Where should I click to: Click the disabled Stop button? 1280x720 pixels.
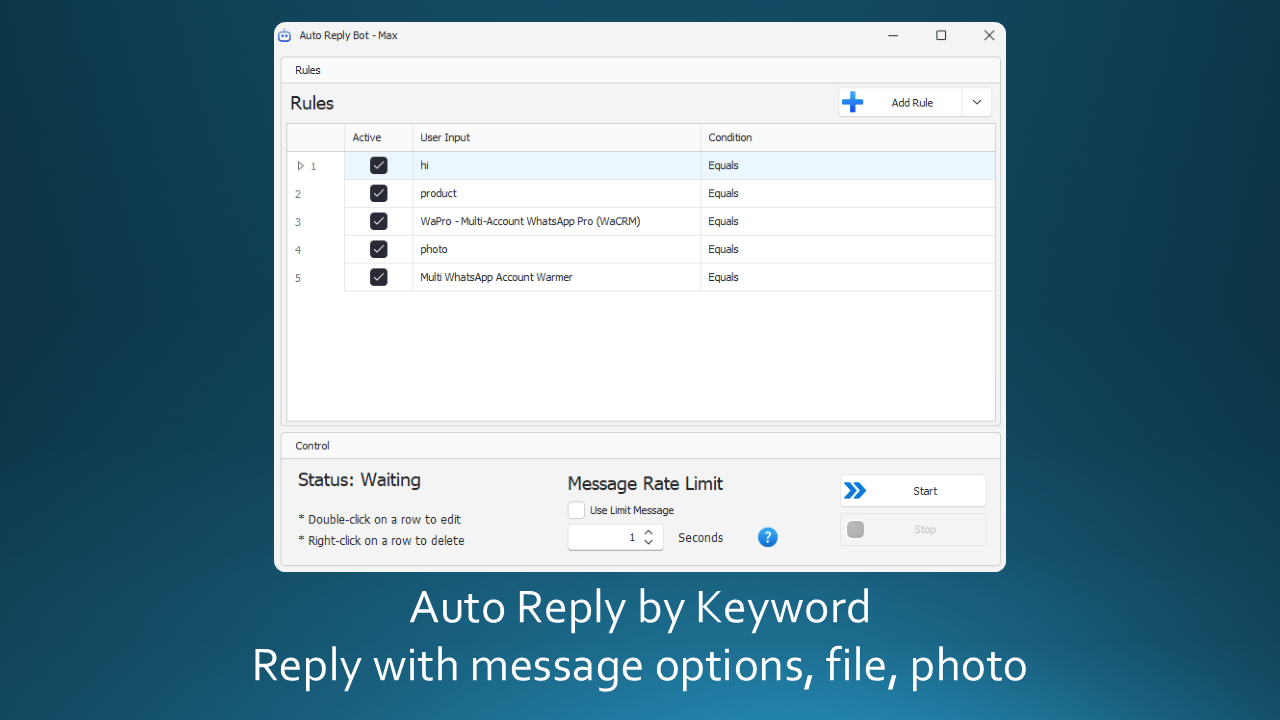click(x=912, y=529)
